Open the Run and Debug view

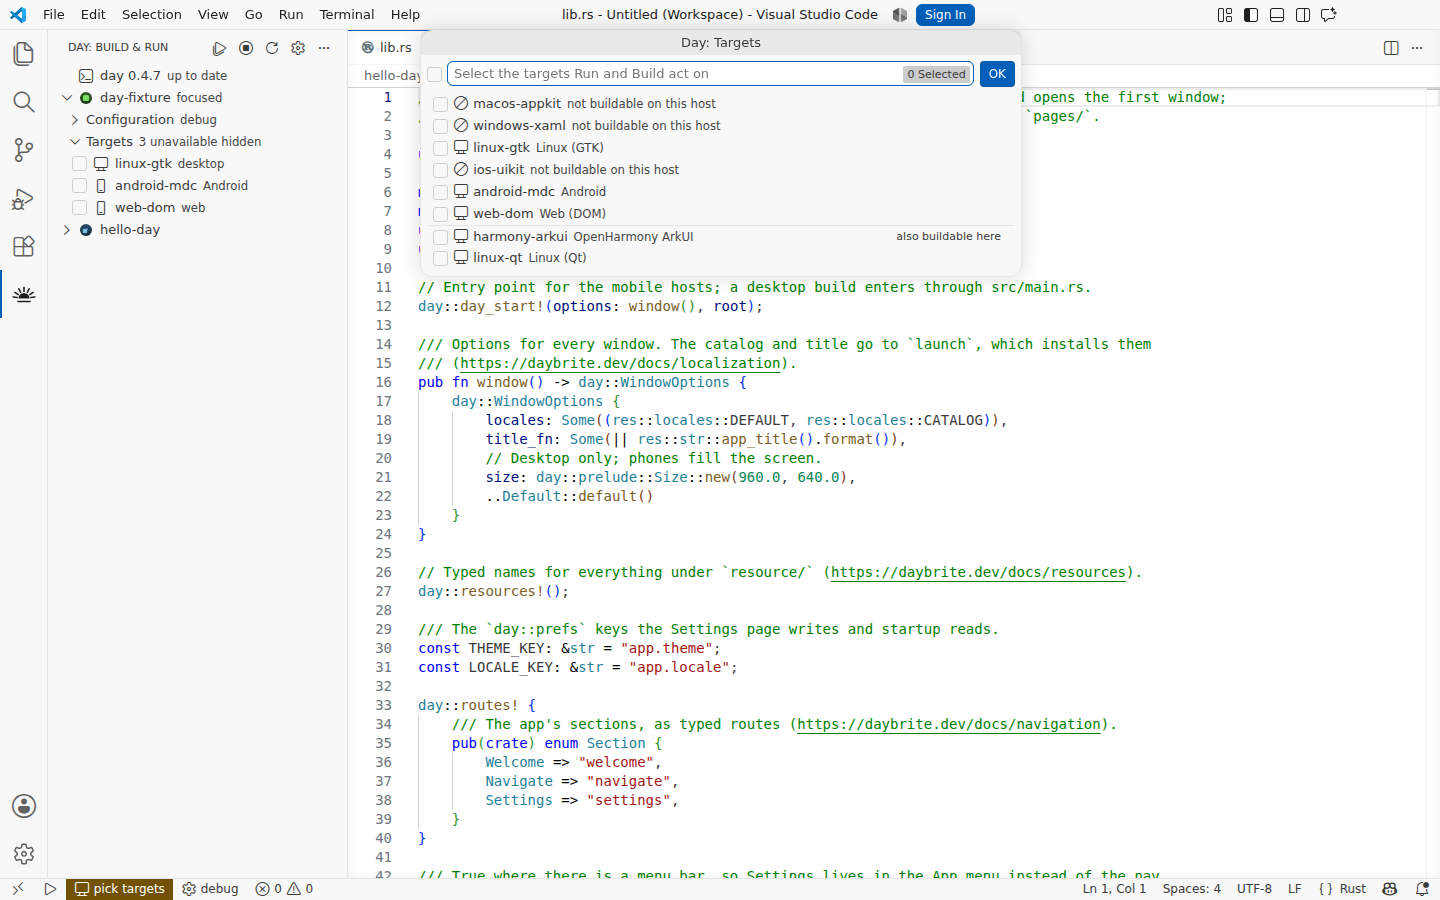pos(24,198)
